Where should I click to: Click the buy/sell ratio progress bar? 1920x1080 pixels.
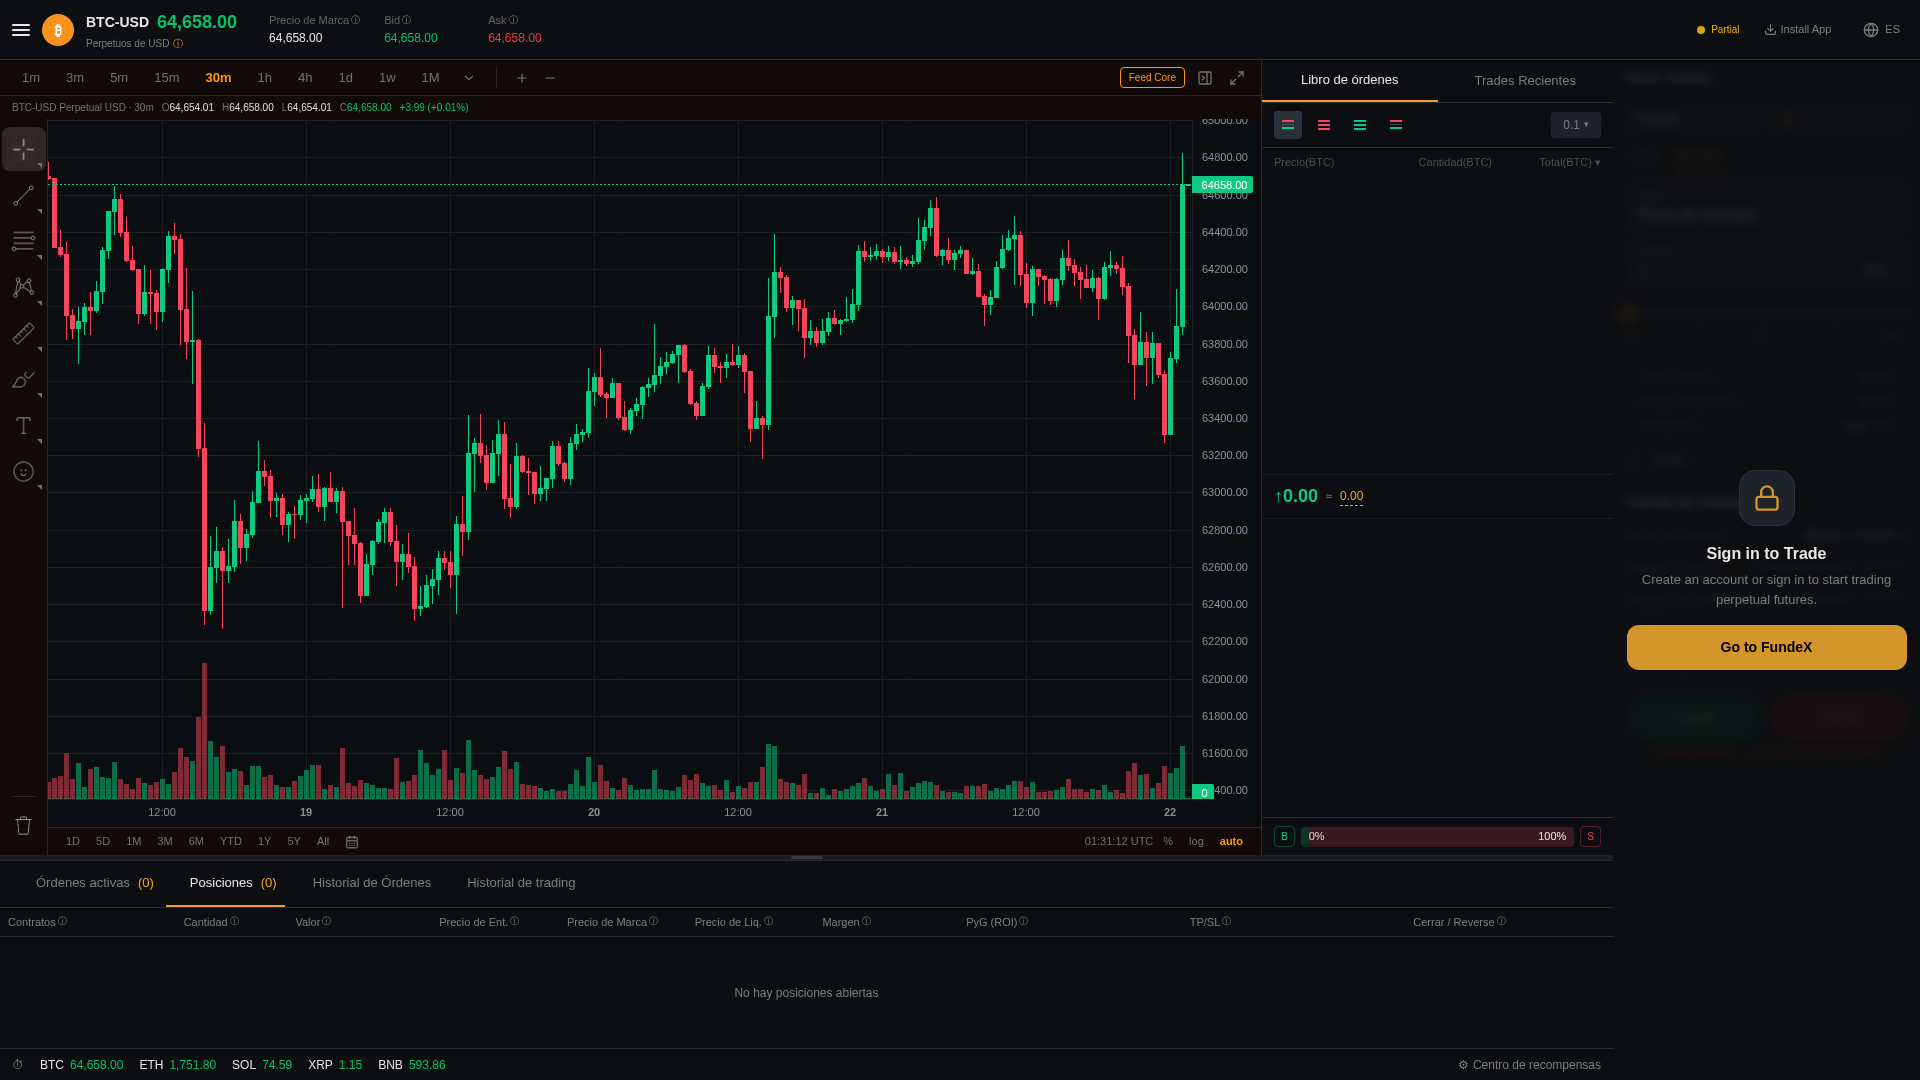(1437, 837)
